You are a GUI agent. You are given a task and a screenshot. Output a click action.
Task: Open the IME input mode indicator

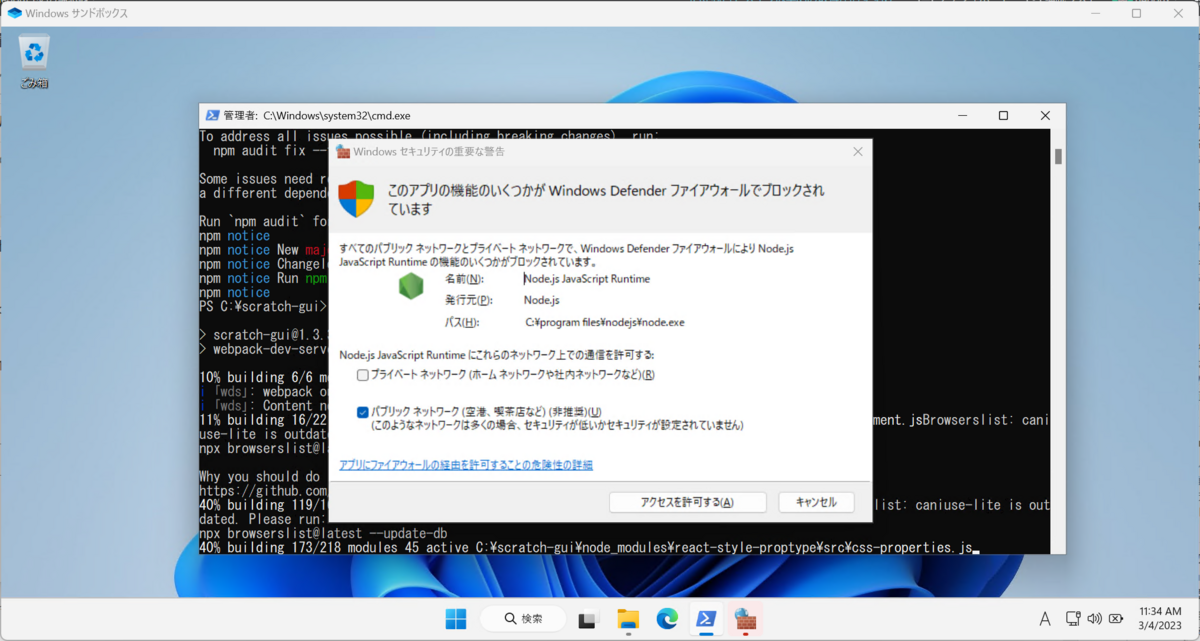tap(1045, 619)
